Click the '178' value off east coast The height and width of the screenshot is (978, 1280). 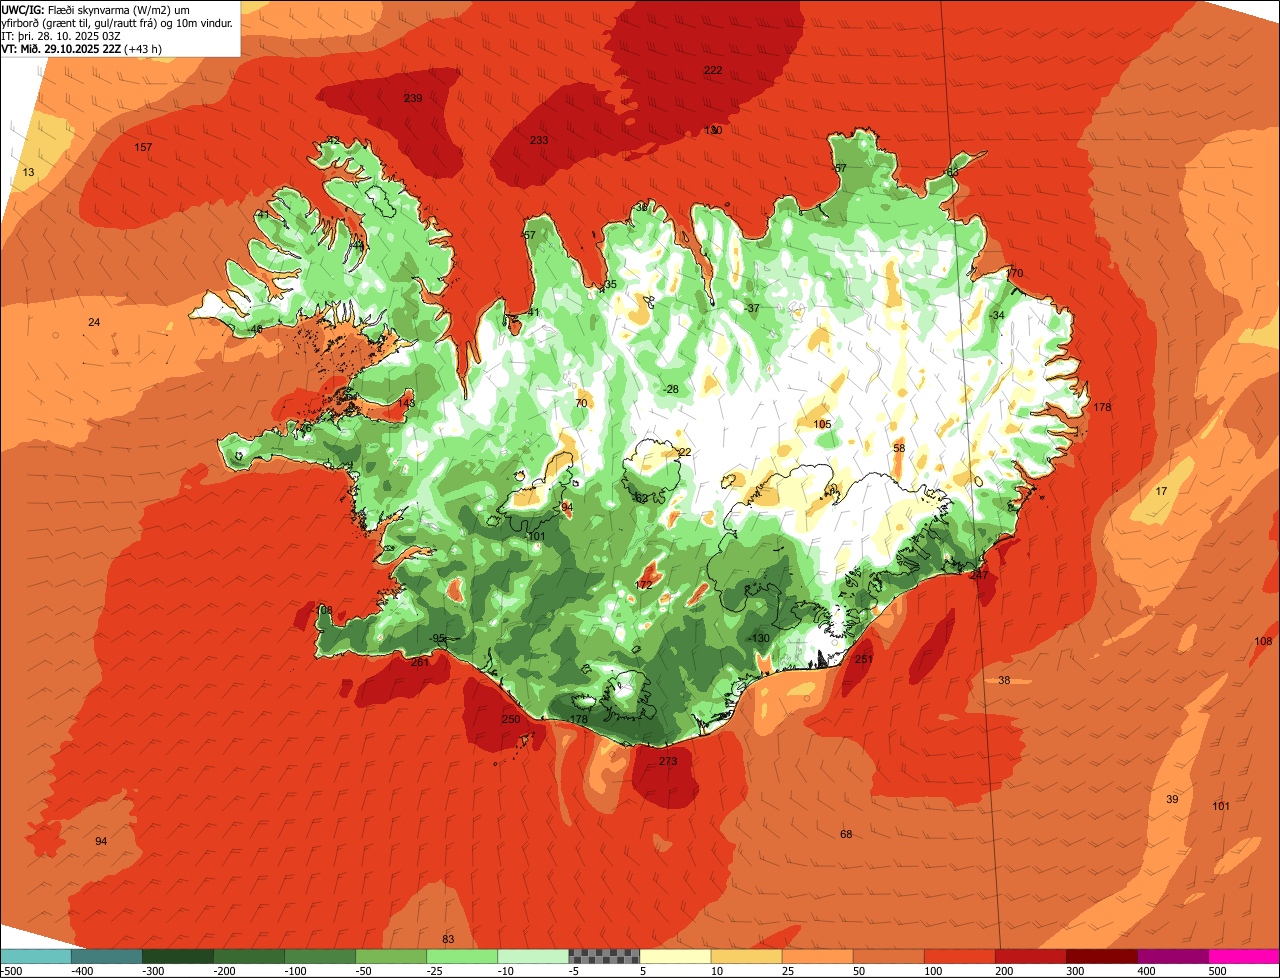click(x=1102, y=408)
